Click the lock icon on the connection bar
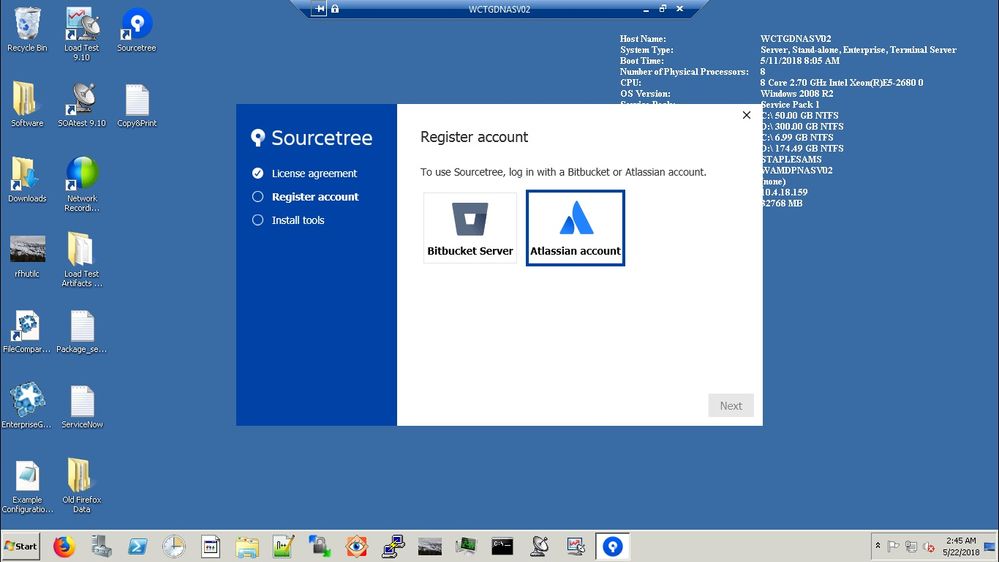 click(x=335, y=9)
